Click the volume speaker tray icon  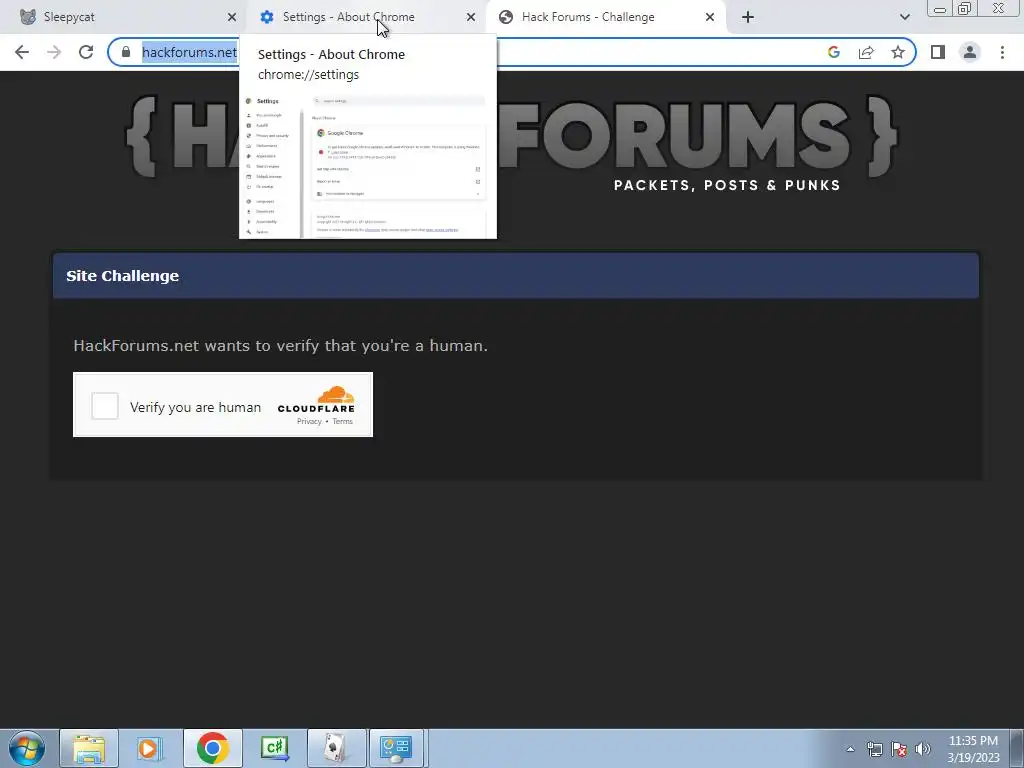pyautogui.click(x=923, y=749)
